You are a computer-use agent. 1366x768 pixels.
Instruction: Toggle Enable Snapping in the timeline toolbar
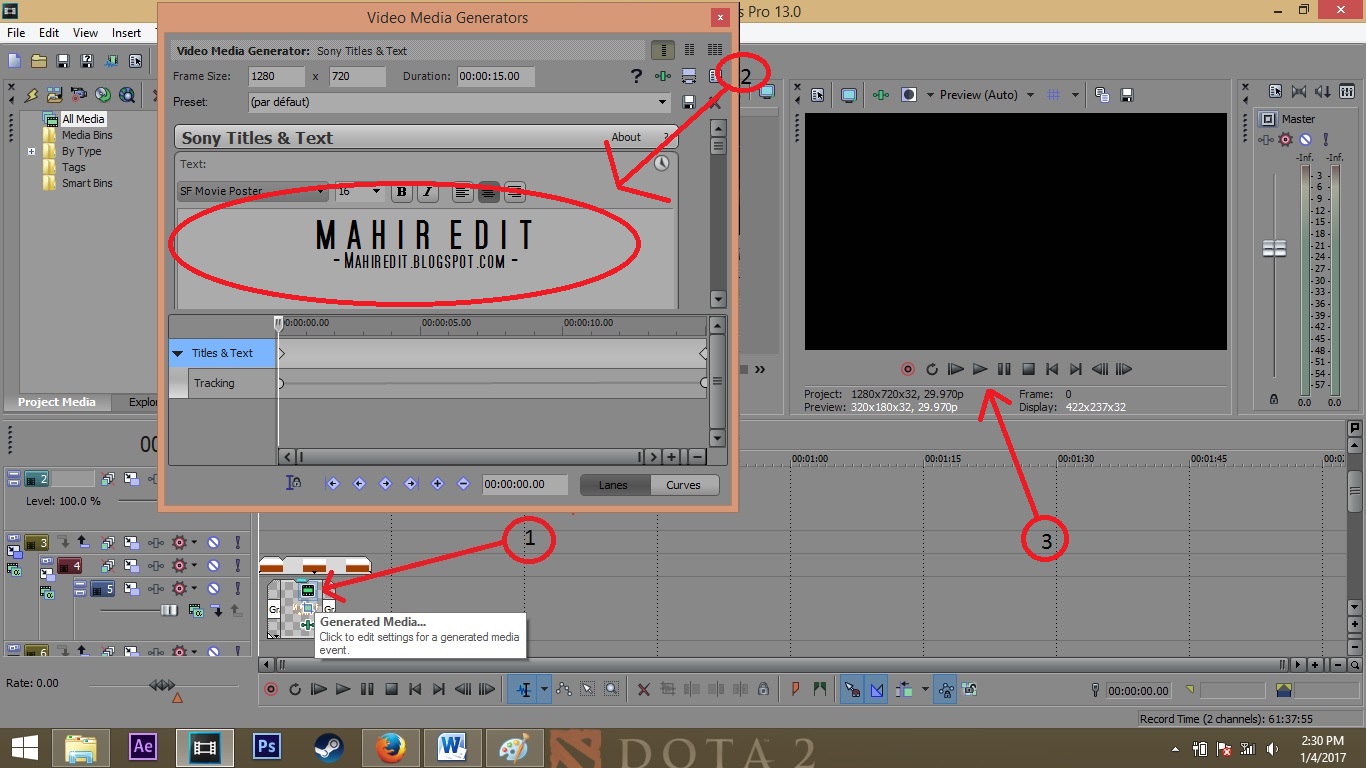tap(852, 689)
